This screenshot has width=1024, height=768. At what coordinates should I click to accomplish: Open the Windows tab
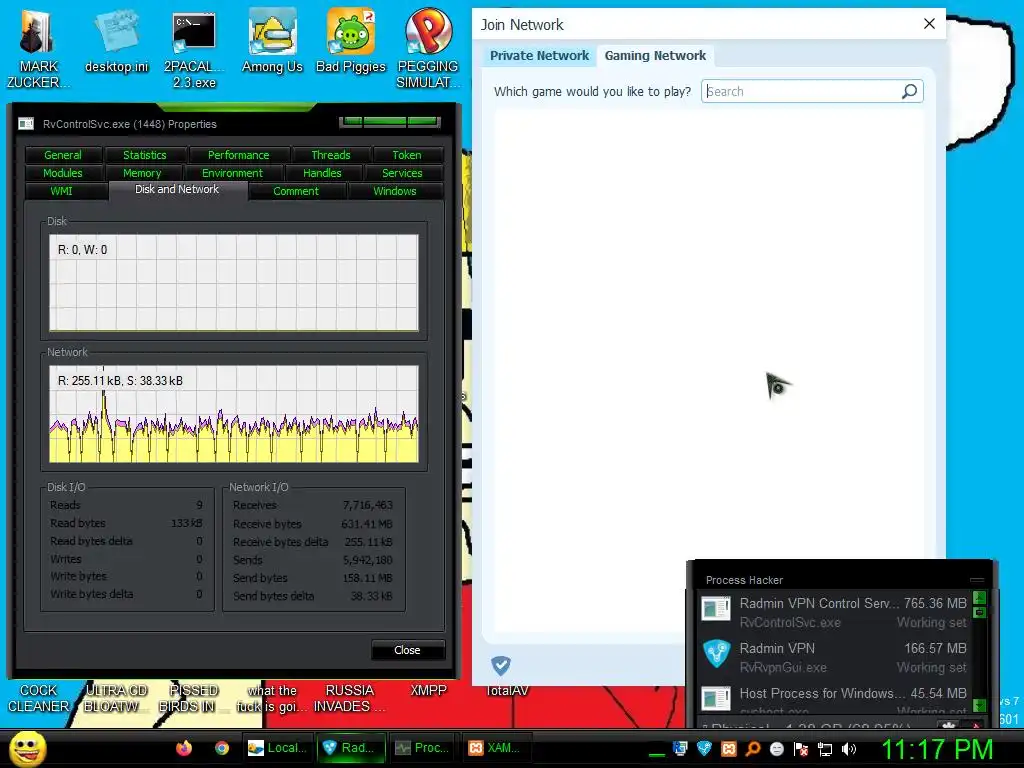395,191
